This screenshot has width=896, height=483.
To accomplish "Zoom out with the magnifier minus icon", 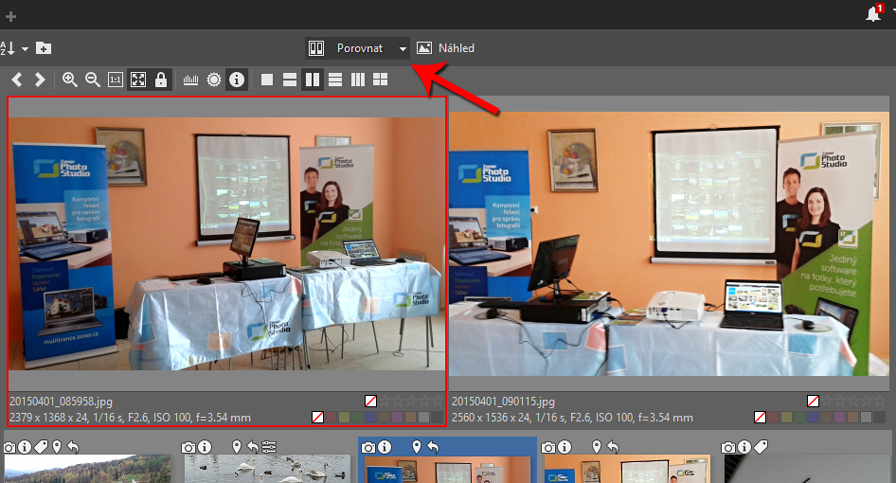I will (x=92, y=80).
